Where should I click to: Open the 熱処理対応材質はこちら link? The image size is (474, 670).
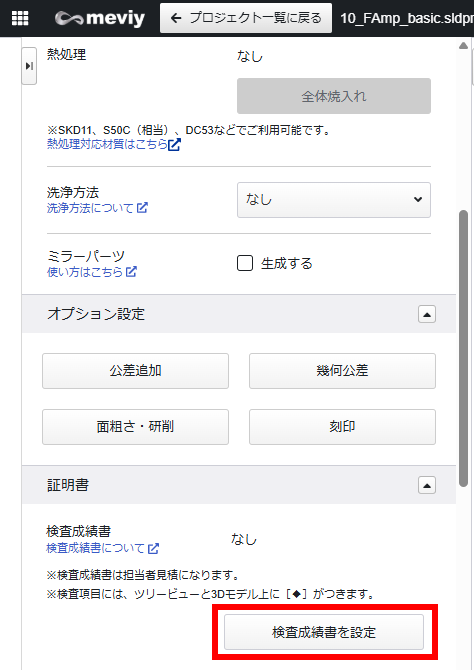click(x=107, y=144)
